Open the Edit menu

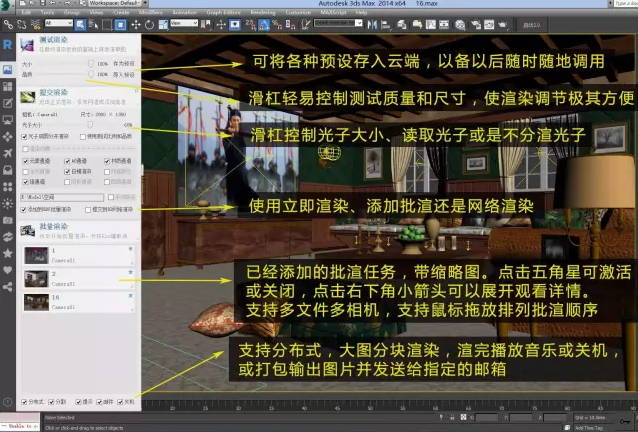[x=26, y=12]
